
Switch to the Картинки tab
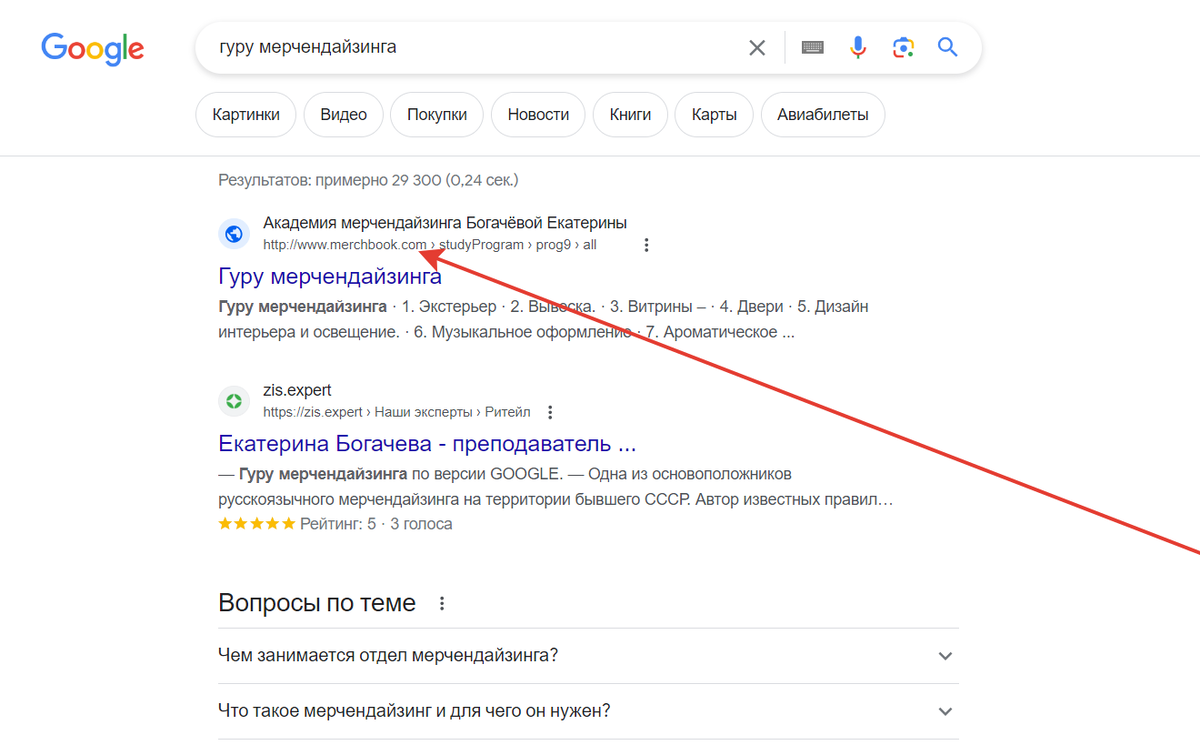[x=245, y=114]
